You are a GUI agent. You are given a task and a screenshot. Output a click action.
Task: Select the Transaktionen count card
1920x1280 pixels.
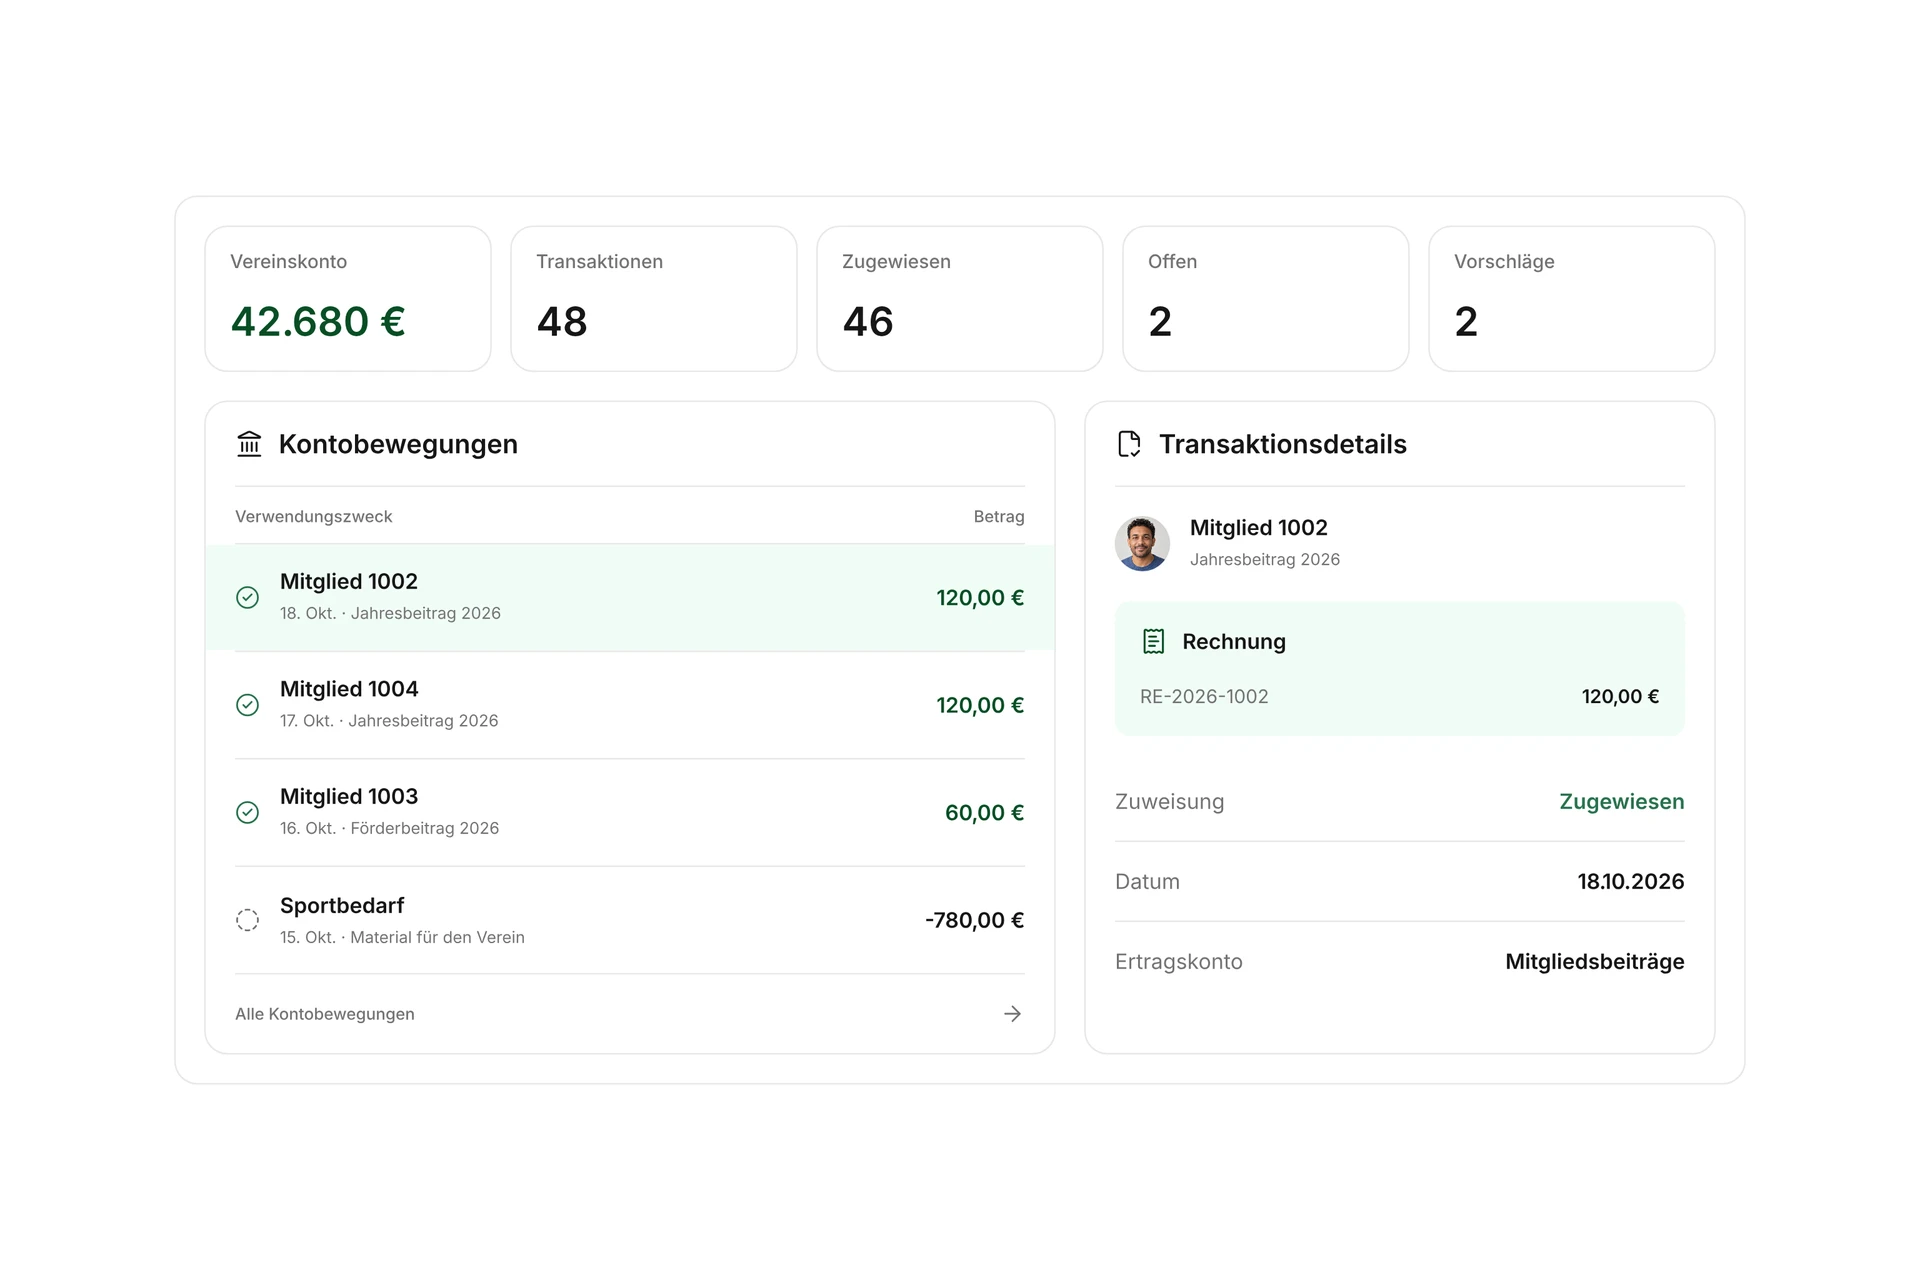(654, 298)
